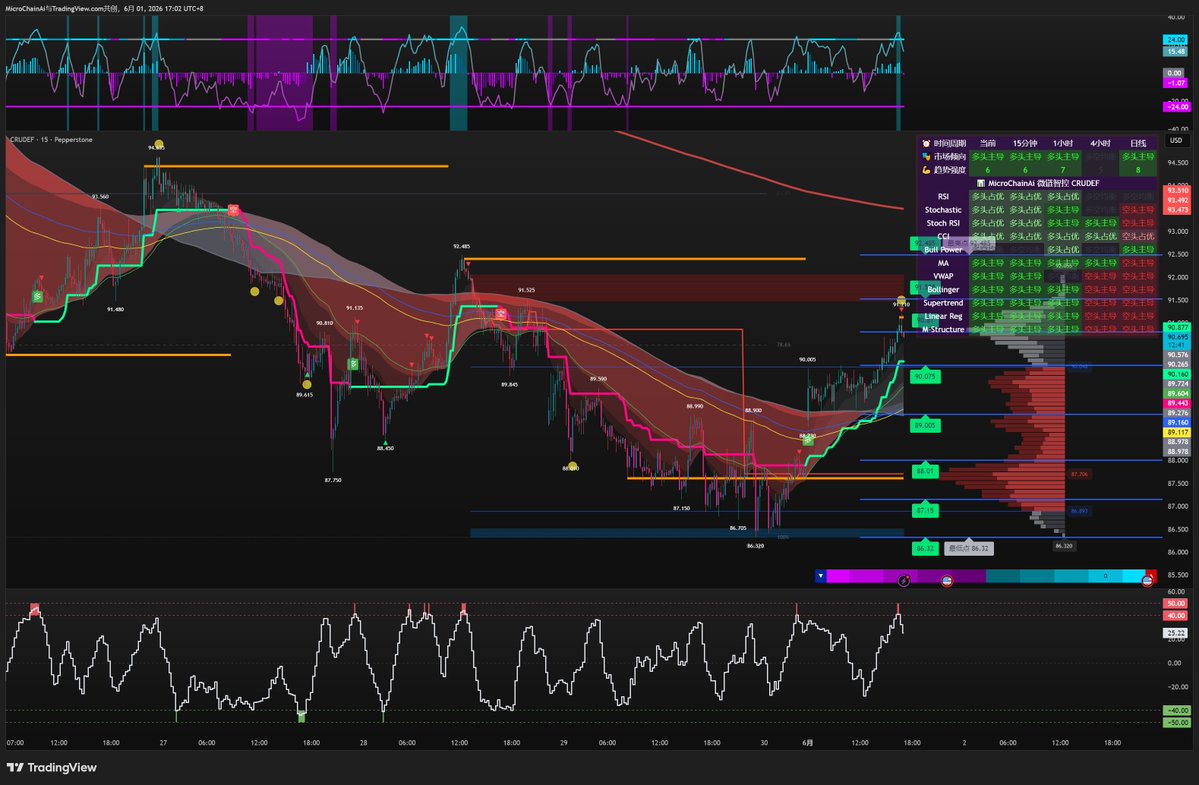
Task: Select the 15分钟 column header
Action: [1025, 143]
